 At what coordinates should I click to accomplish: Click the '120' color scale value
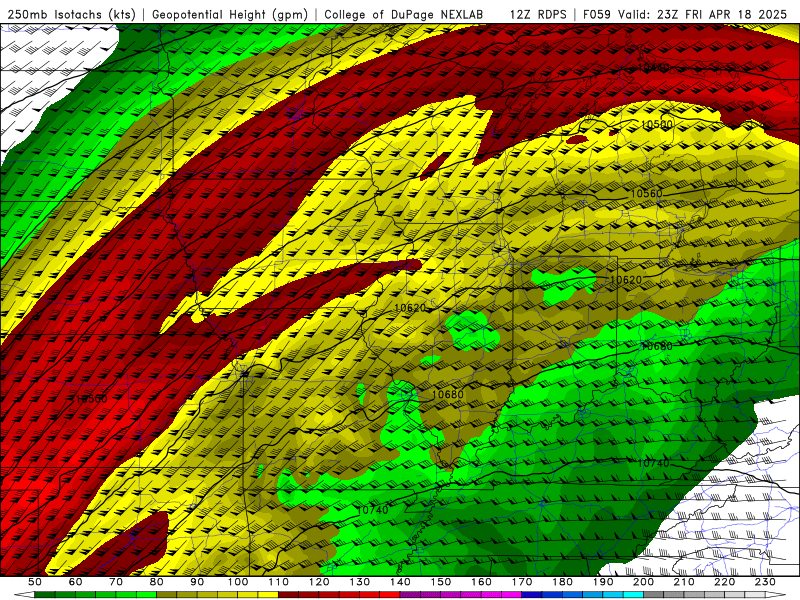pos(319,582)
